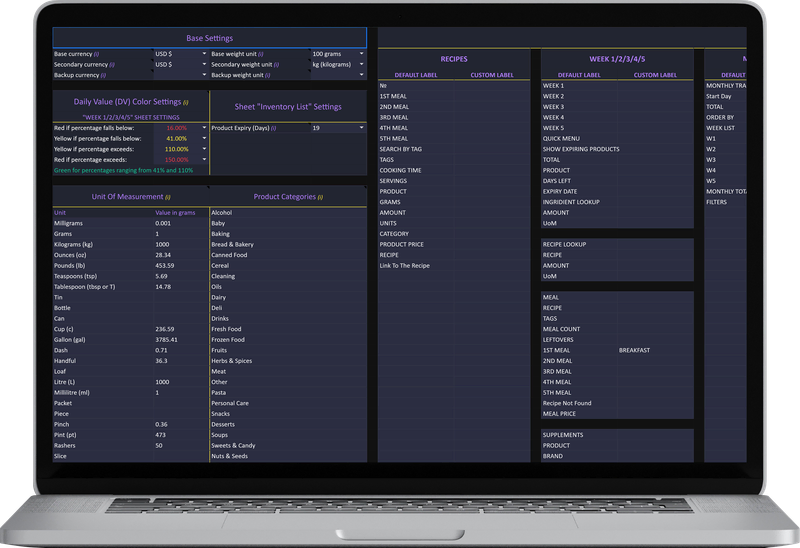Select the 'Tablespoon (tbsp or T)' unit cell
800x548 pixels.
pos(85,287)
